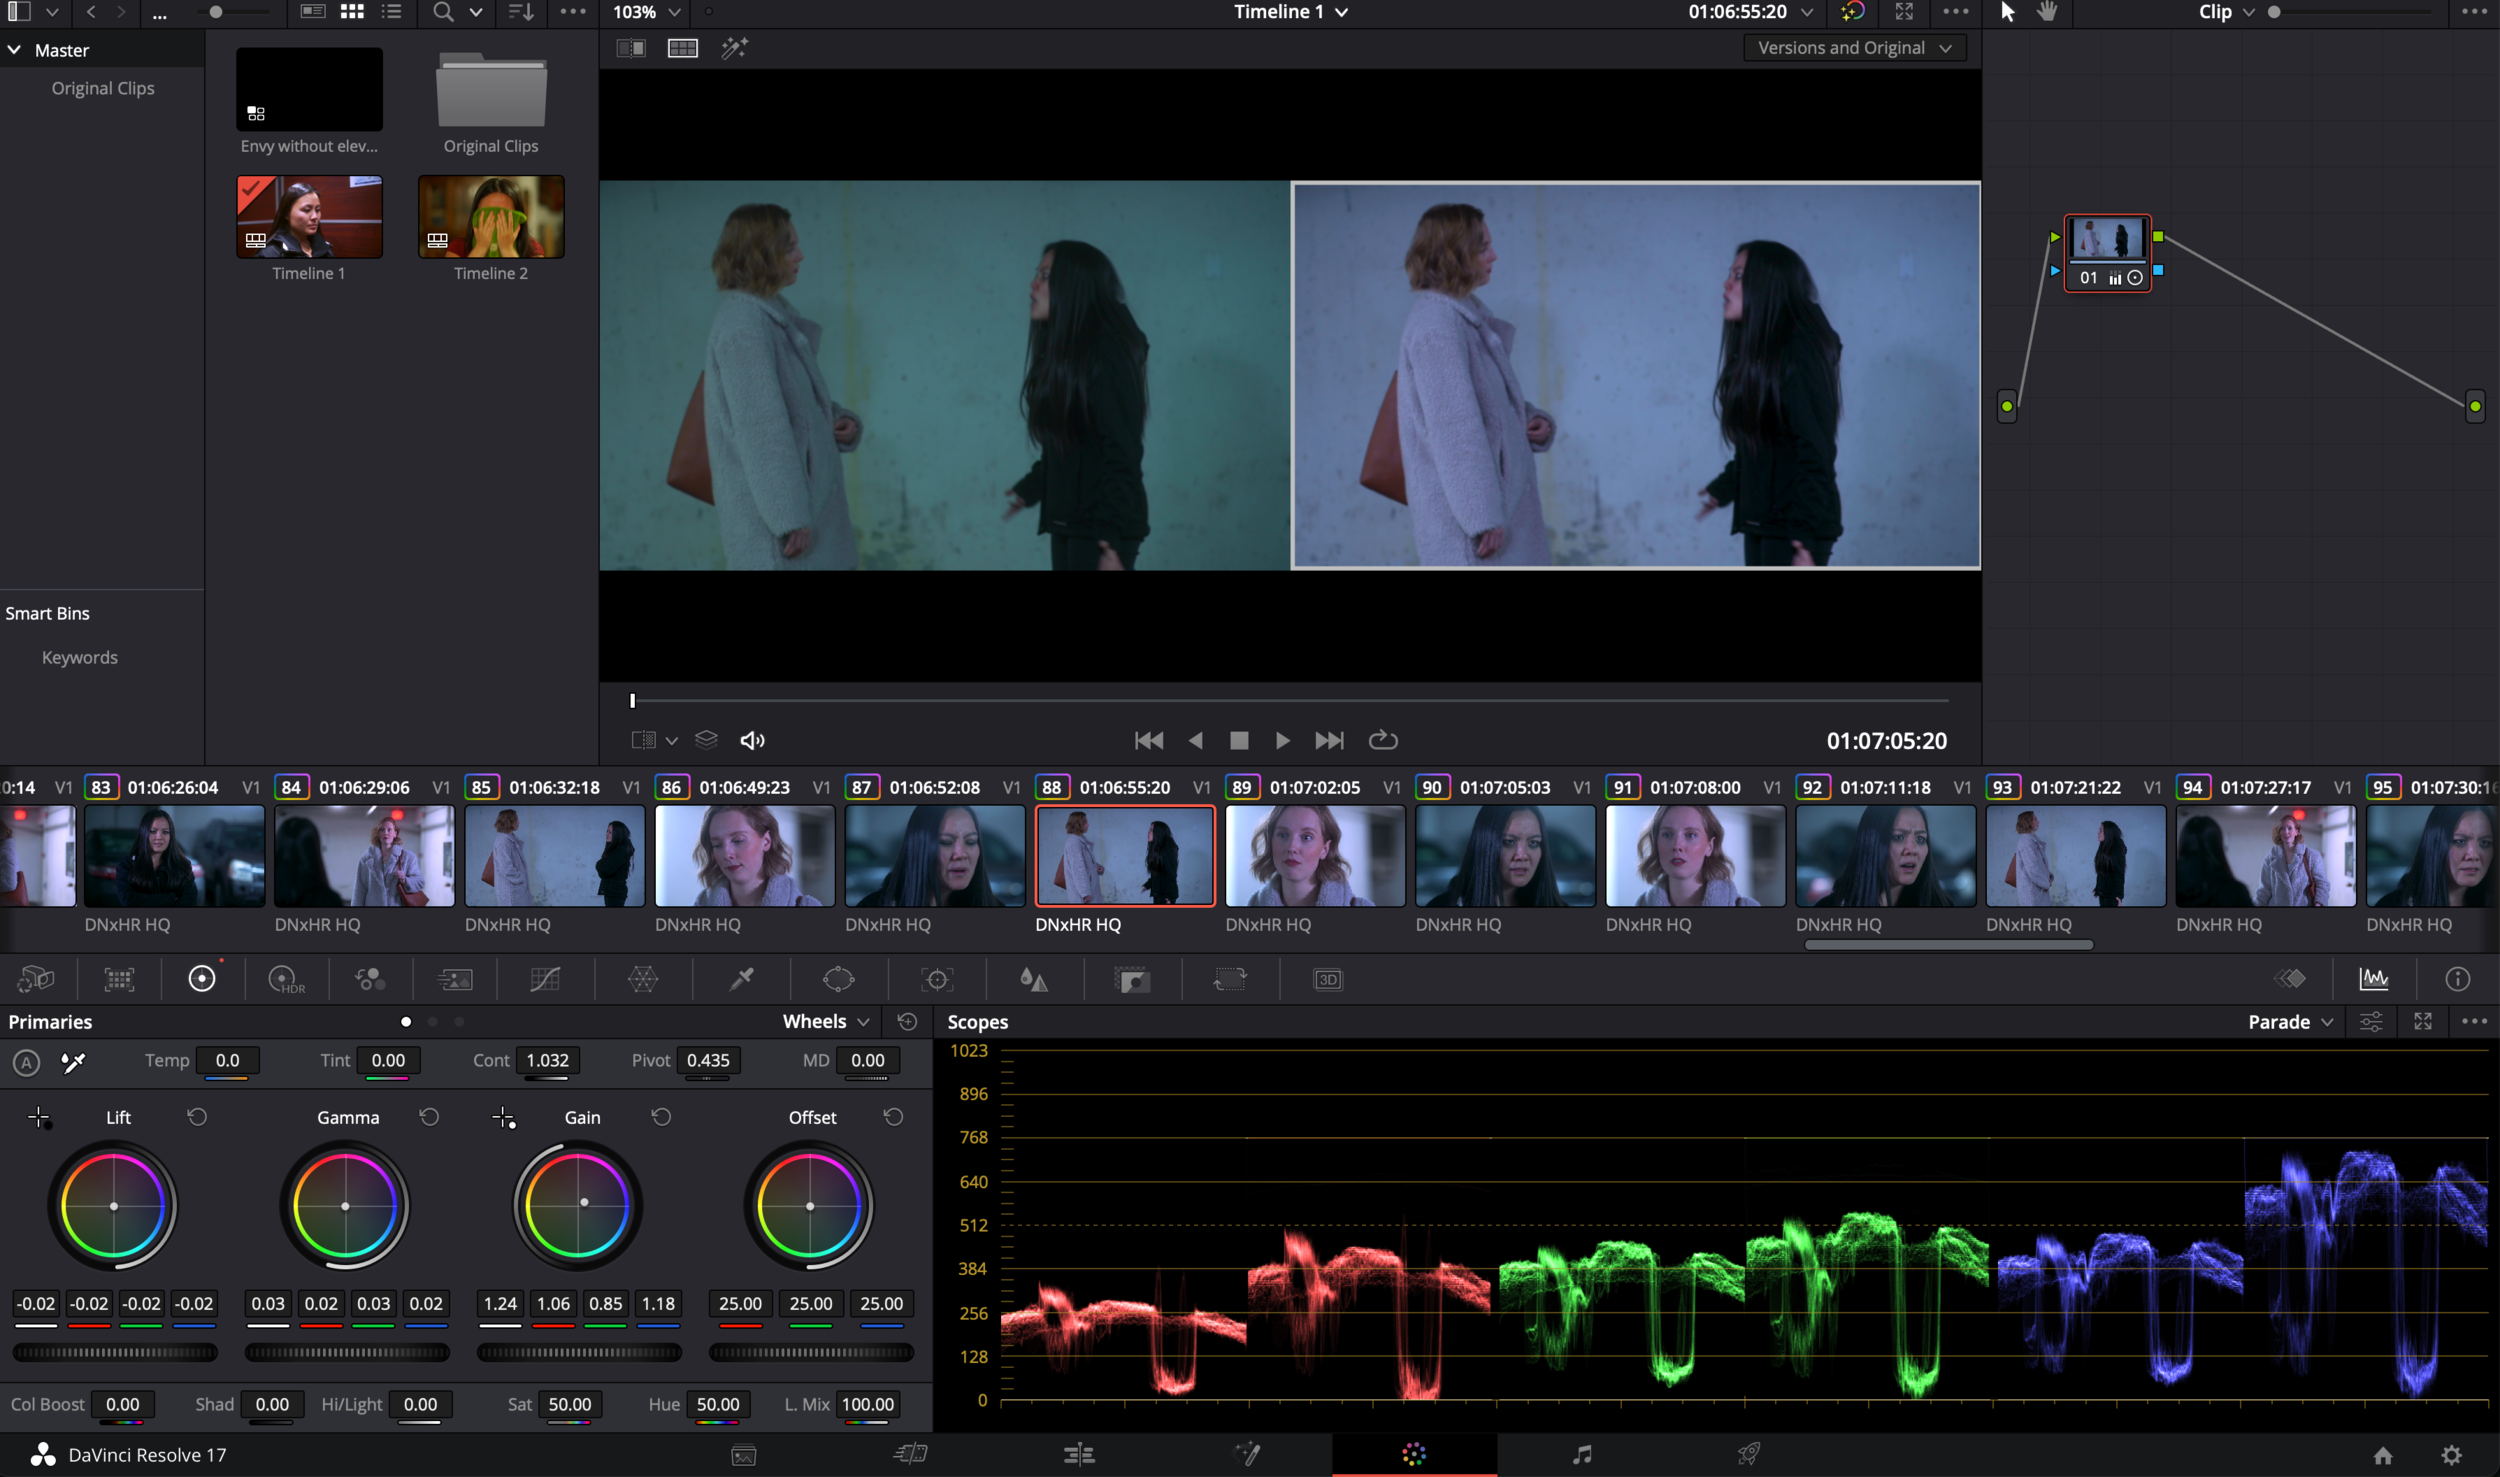Open the Color Warper palette
2500x1477 pixels.
(x=642, y=979)
